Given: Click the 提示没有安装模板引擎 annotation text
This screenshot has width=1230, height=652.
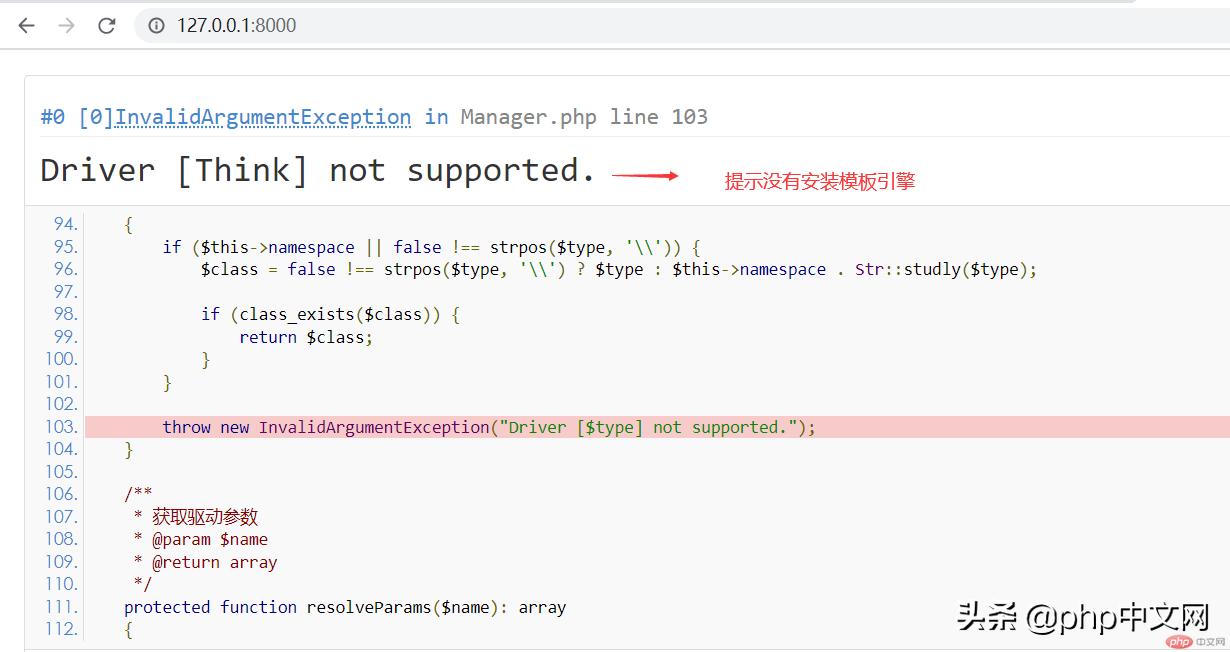Looking at the screenshot, I should (x=820, y=180).
